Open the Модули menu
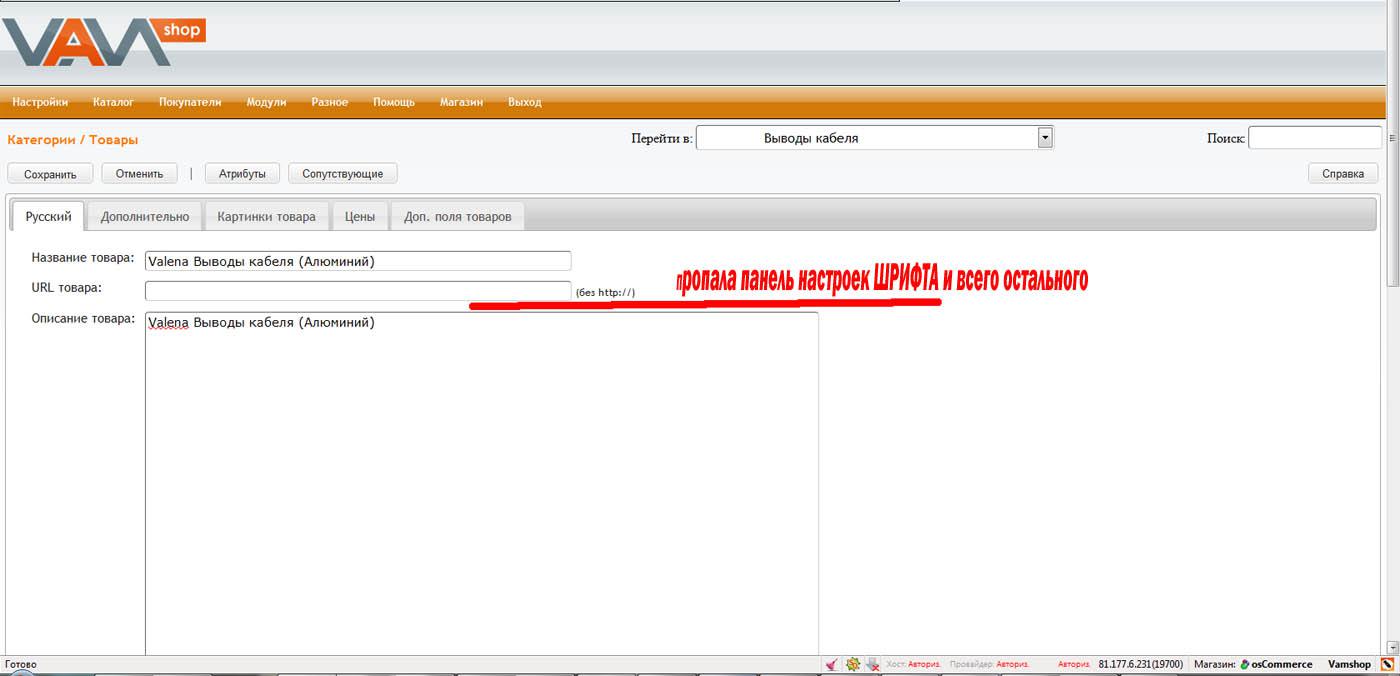This screenshot has width=1400, height=676. click(x=266, y=102)
